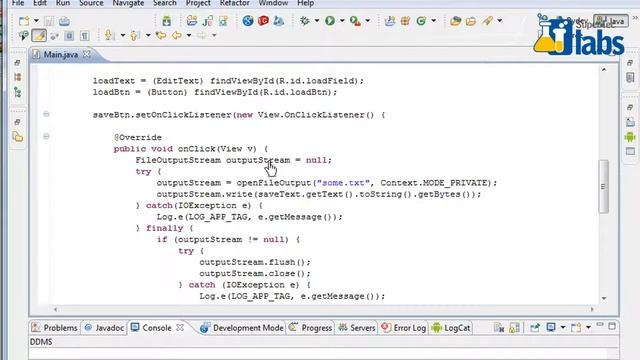Click the Debug bug icon
The image size is (640, 360).
(x=304, y=20)
